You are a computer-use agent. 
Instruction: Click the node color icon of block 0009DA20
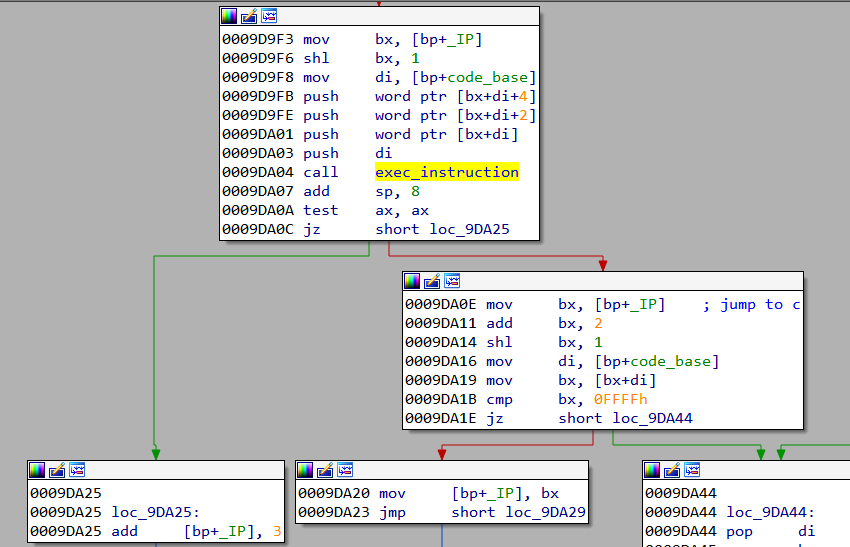(x=305, y=470)
